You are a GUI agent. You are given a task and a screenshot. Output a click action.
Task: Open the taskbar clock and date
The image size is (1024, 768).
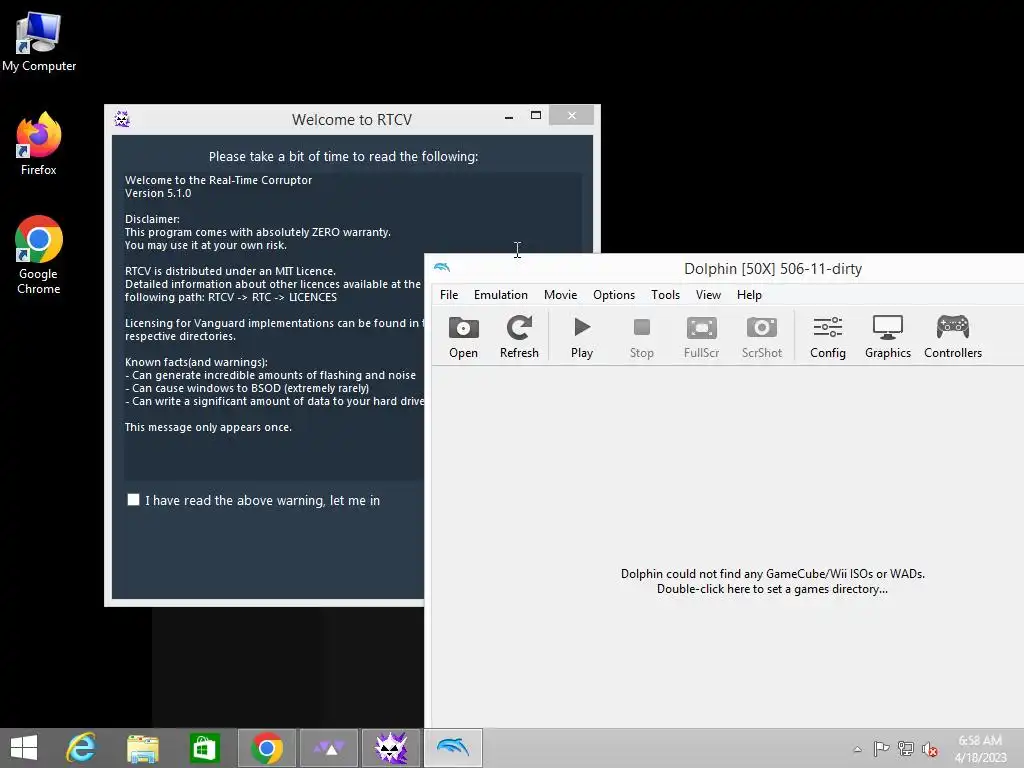click(x=980, y=748)
